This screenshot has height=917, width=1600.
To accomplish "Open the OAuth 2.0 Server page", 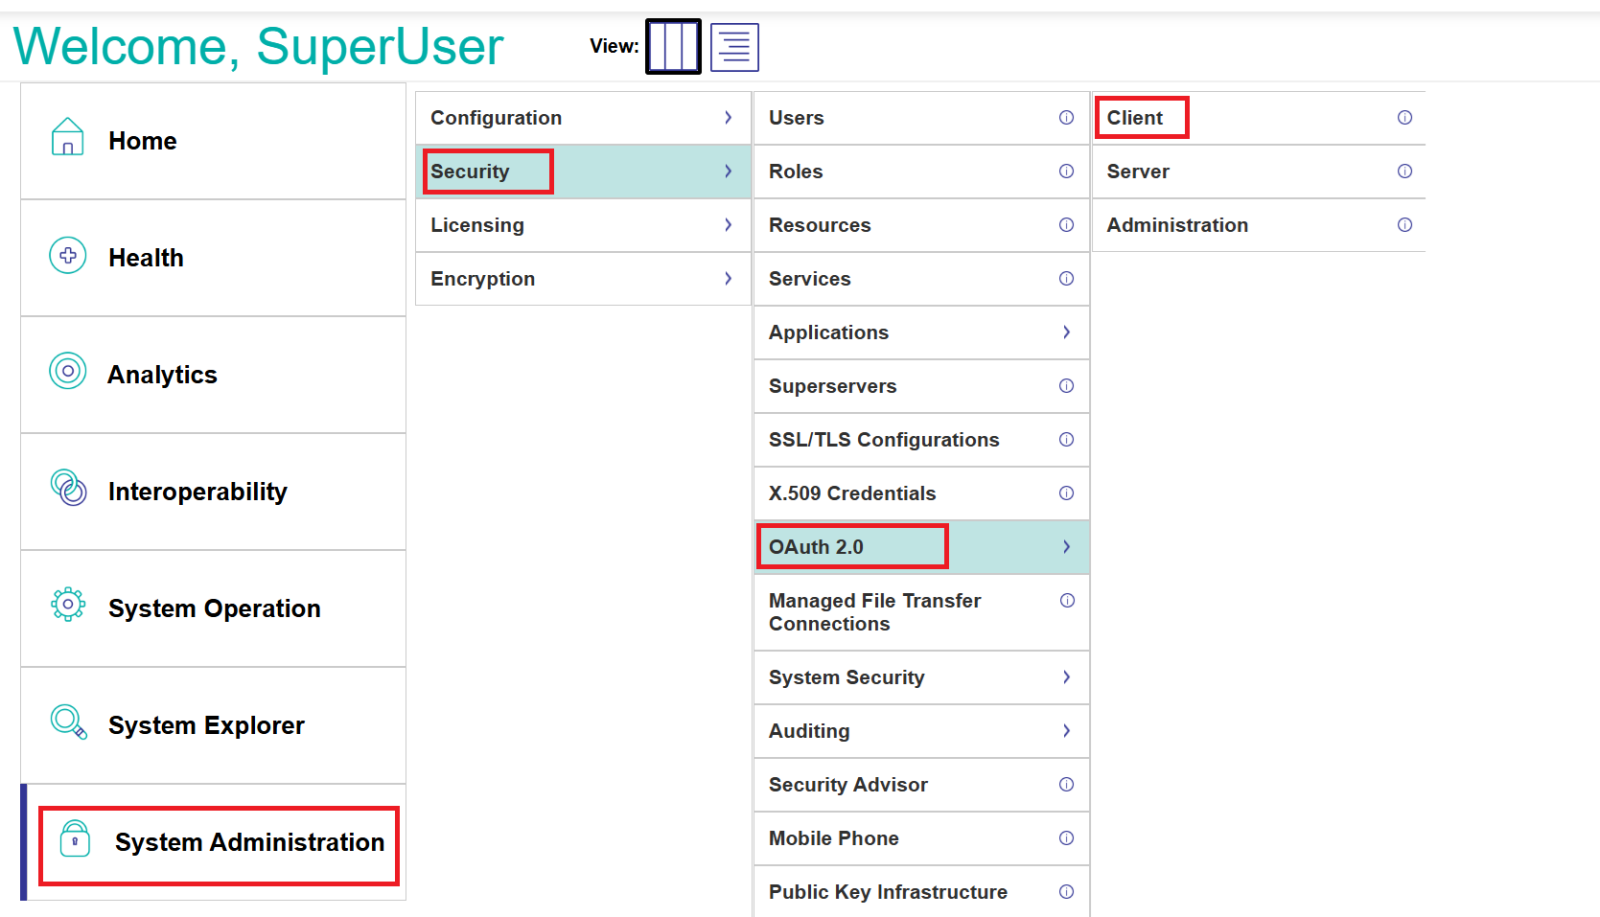I will 1138,172.
